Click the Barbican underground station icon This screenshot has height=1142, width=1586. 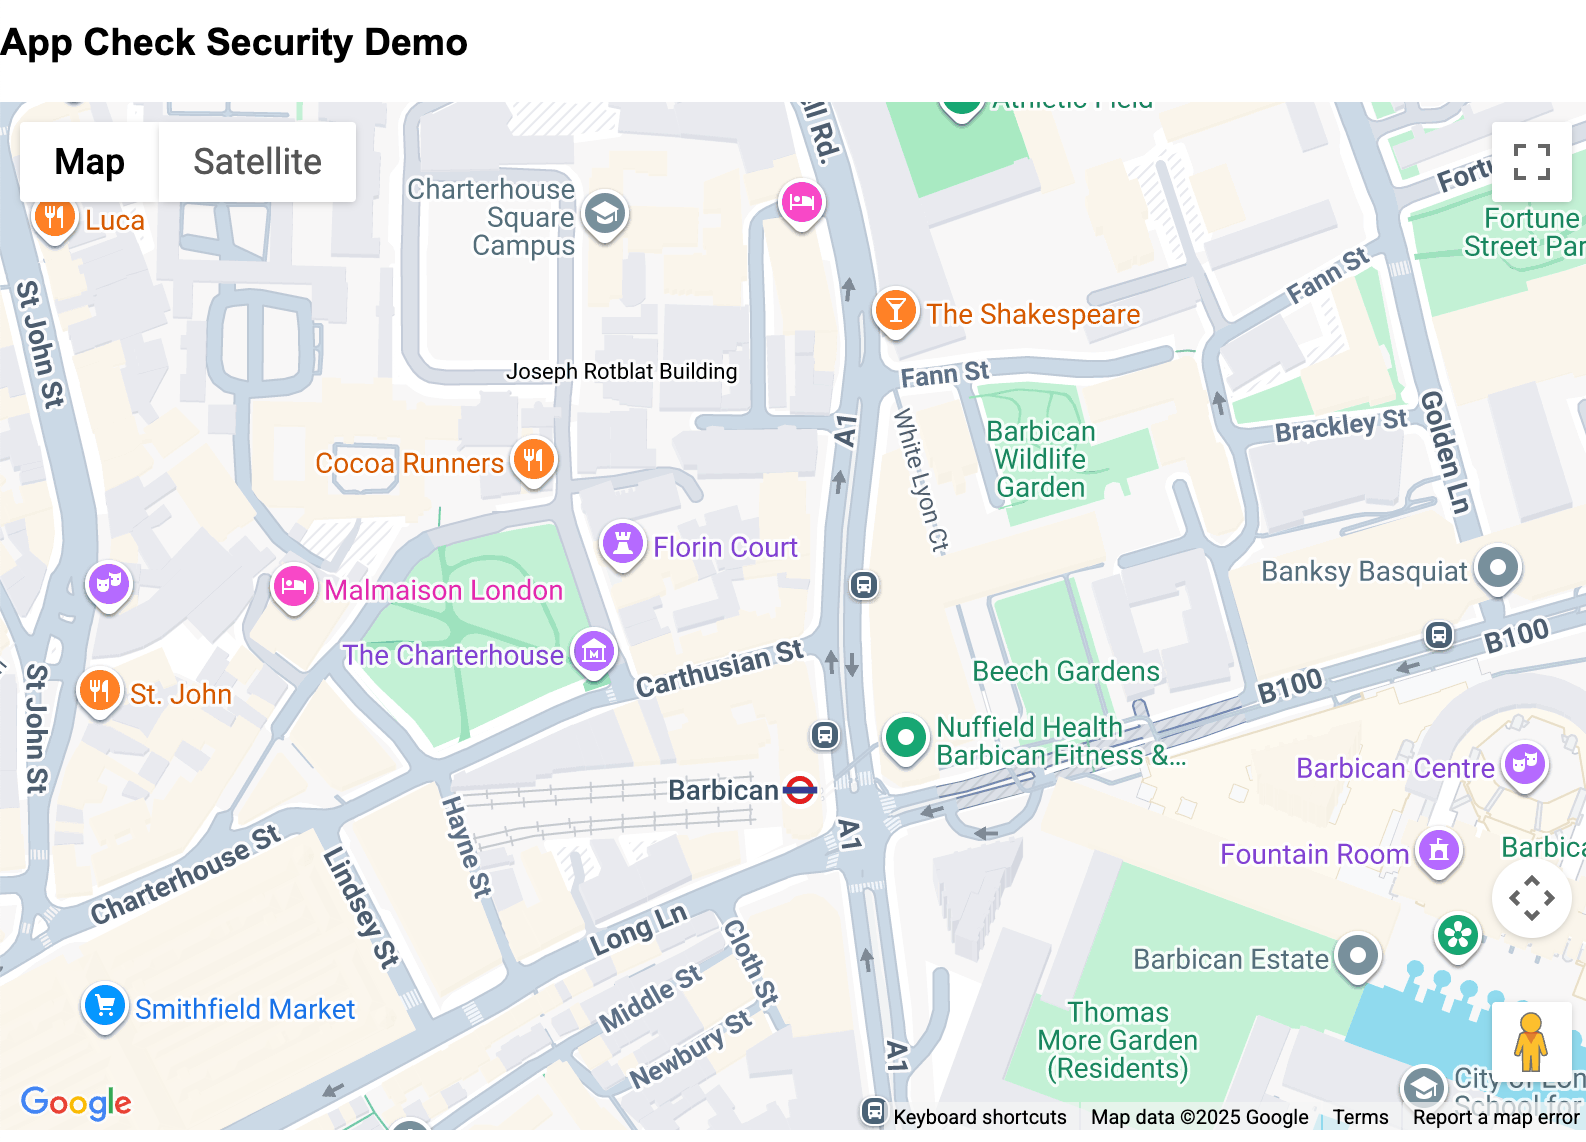pos(800,790)
